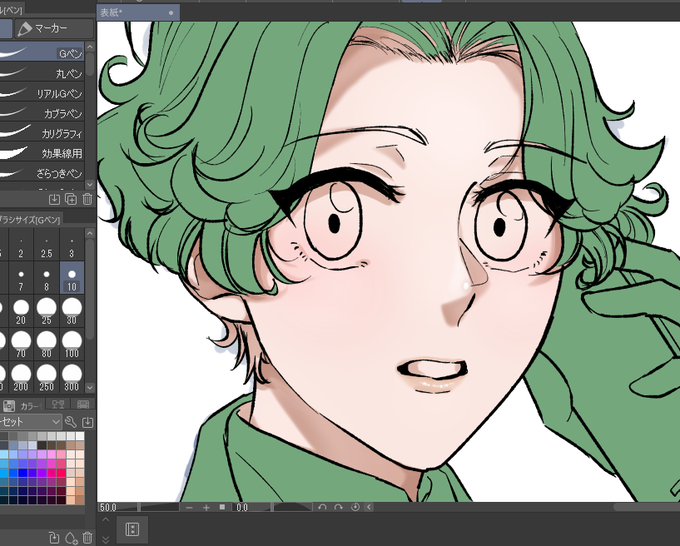Set brush size to 7
The image size is (680, 546).
[x=21, y=278]
